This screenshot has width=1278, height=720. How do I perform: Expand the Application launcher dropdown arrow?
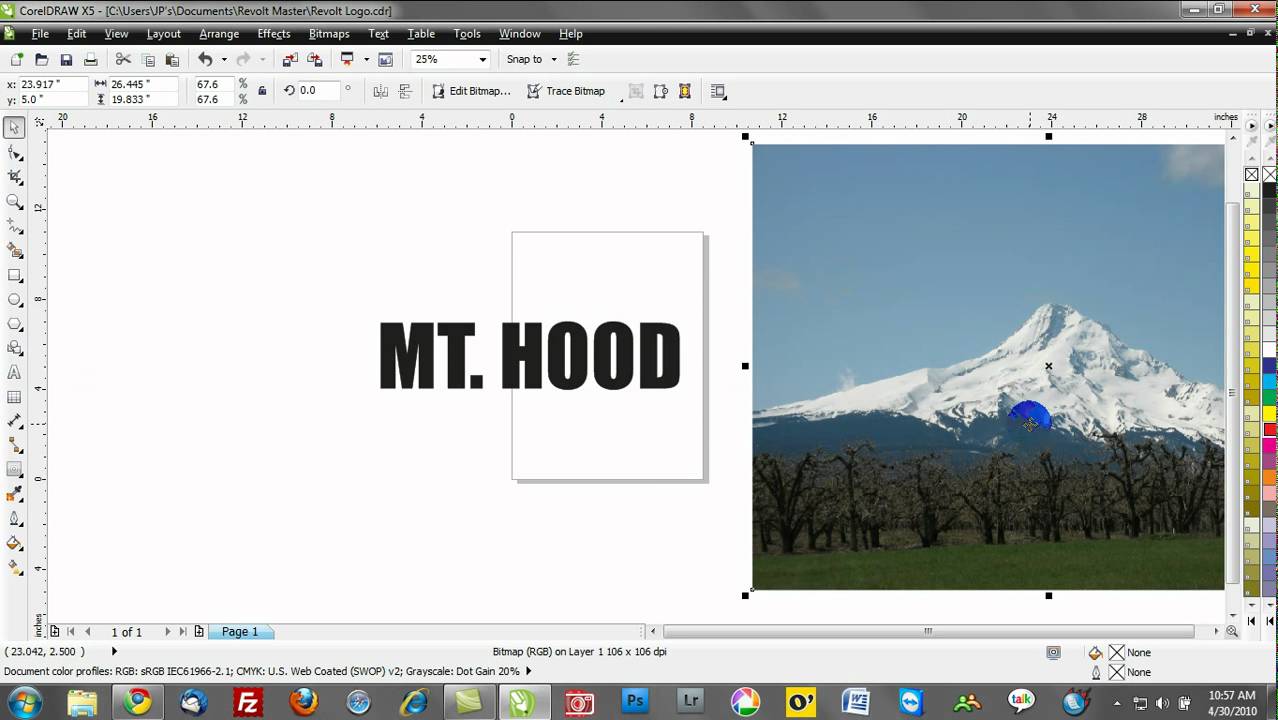(365, 59)
